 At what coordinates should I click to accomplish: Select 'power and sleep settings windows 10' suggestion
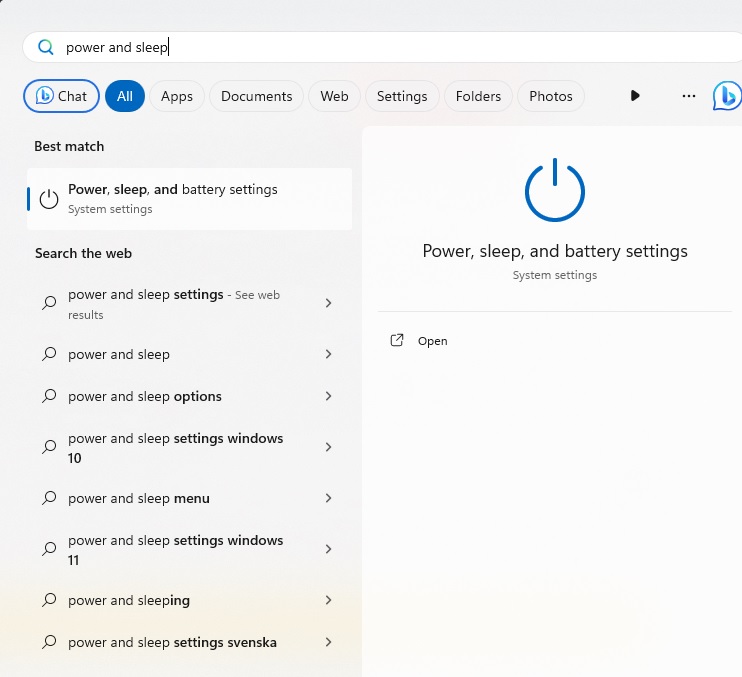pyautogui.click(x=189, y=448)
